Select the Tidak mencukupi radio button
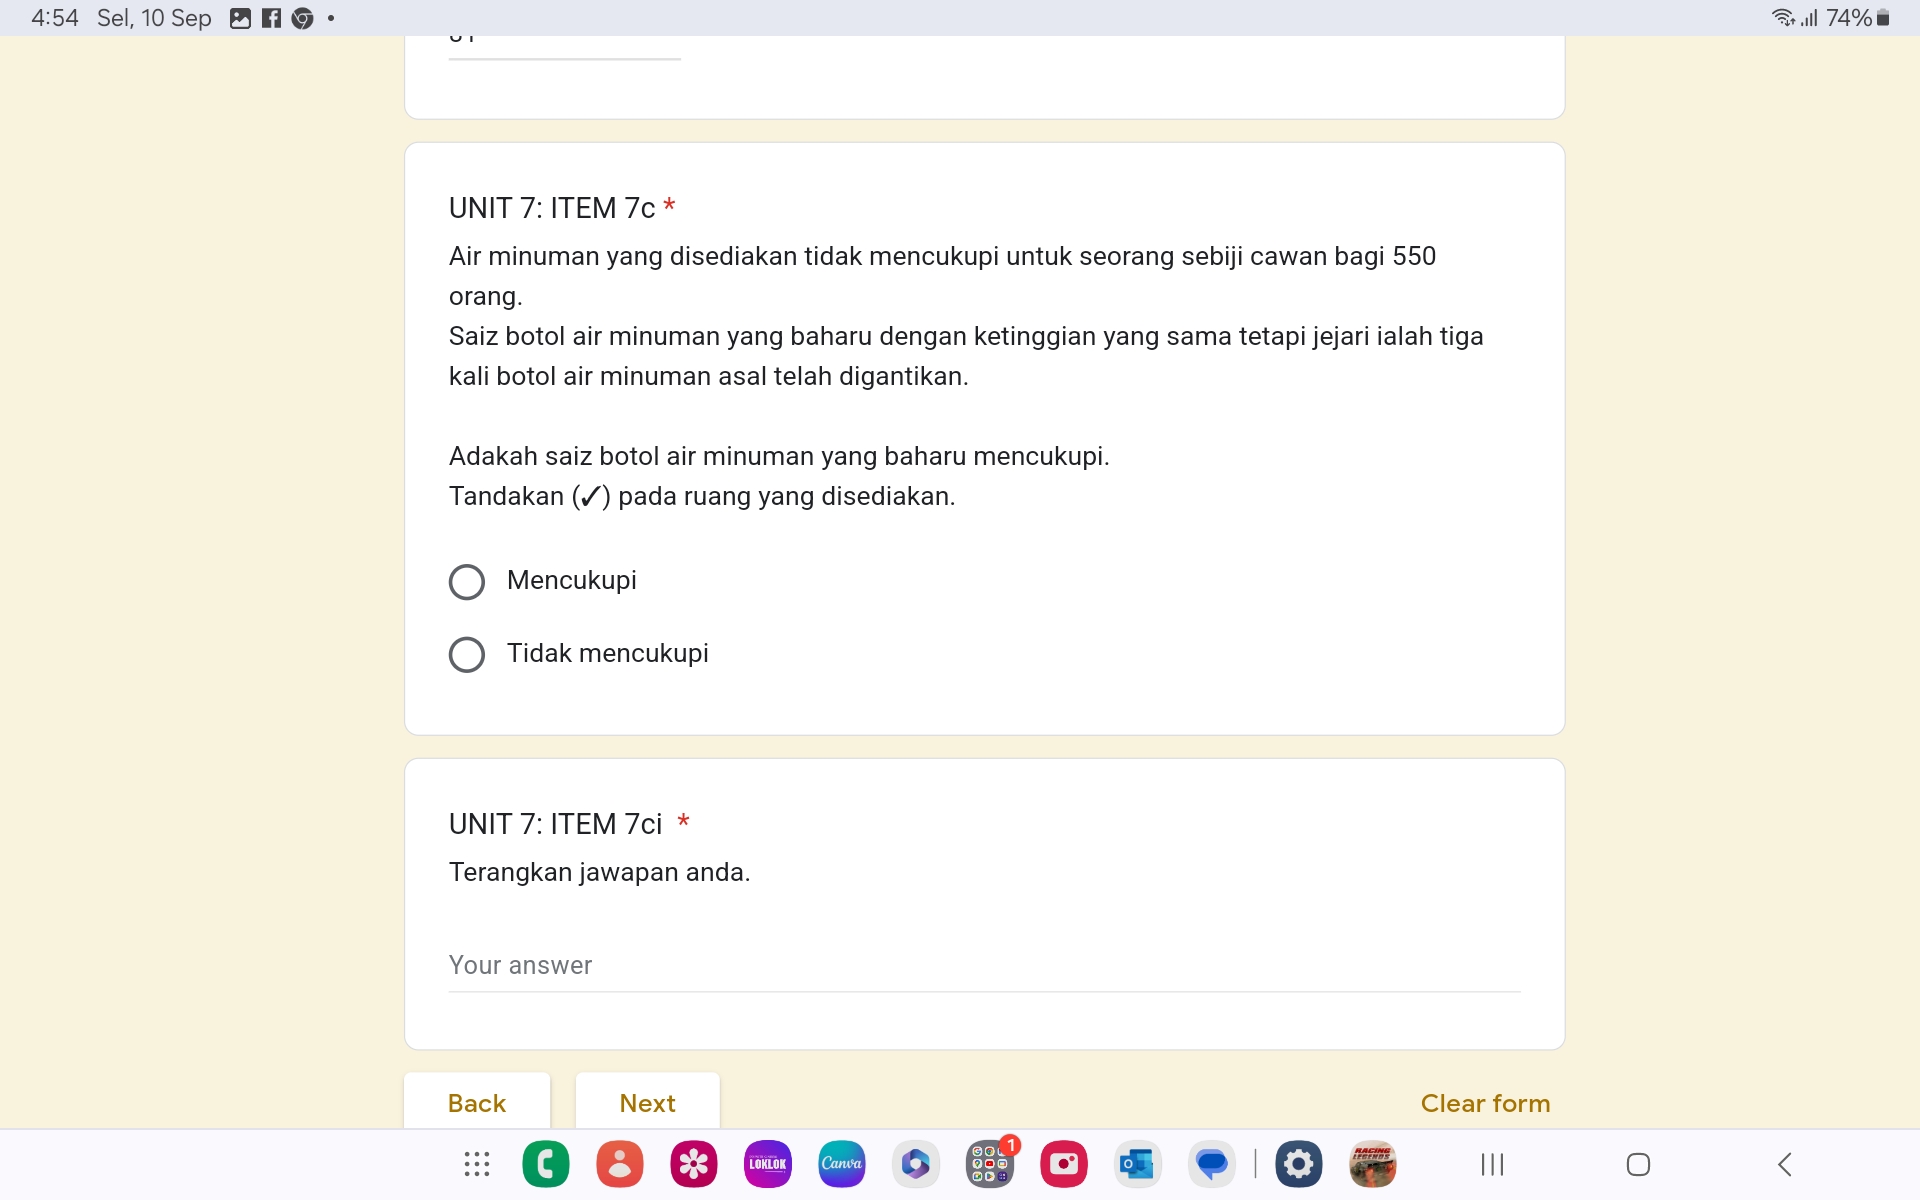Viewport: 1920px width, 1200px height. [466, 653]
